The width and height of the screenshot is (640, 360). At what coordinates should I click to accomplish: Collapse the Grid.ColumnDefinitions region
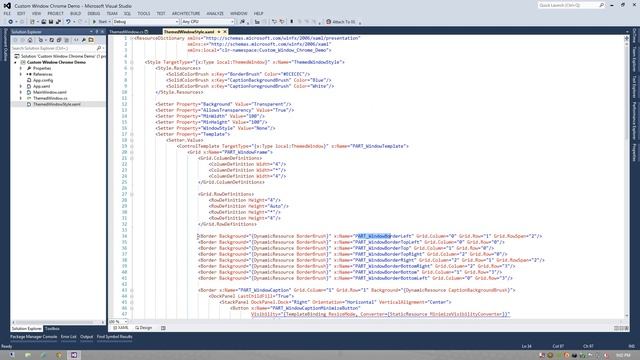point(131,158)
